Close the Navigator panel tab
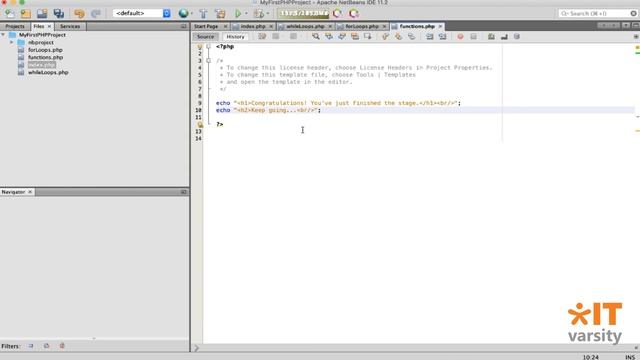 [x=30, y=192]
